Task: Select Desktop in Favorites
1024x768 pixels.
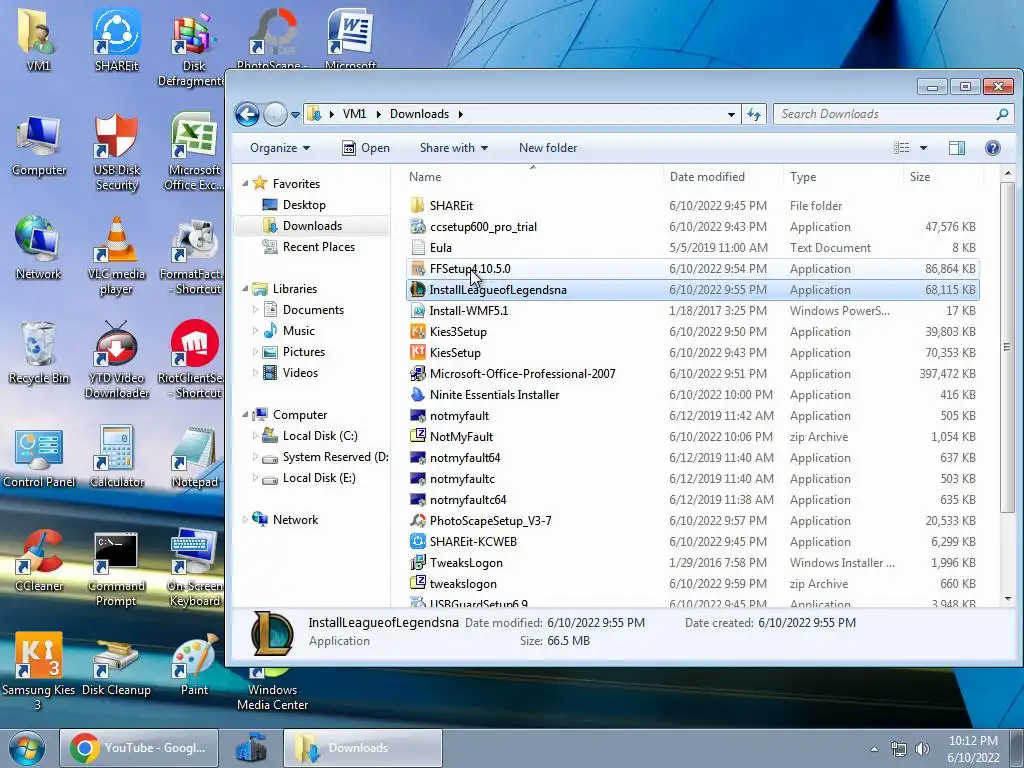Action: tap(304, 204)
